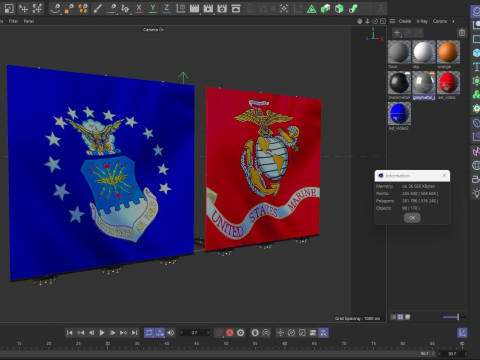
Task: Open the render settings clapperboard with gear
Action: pos(222,8)
